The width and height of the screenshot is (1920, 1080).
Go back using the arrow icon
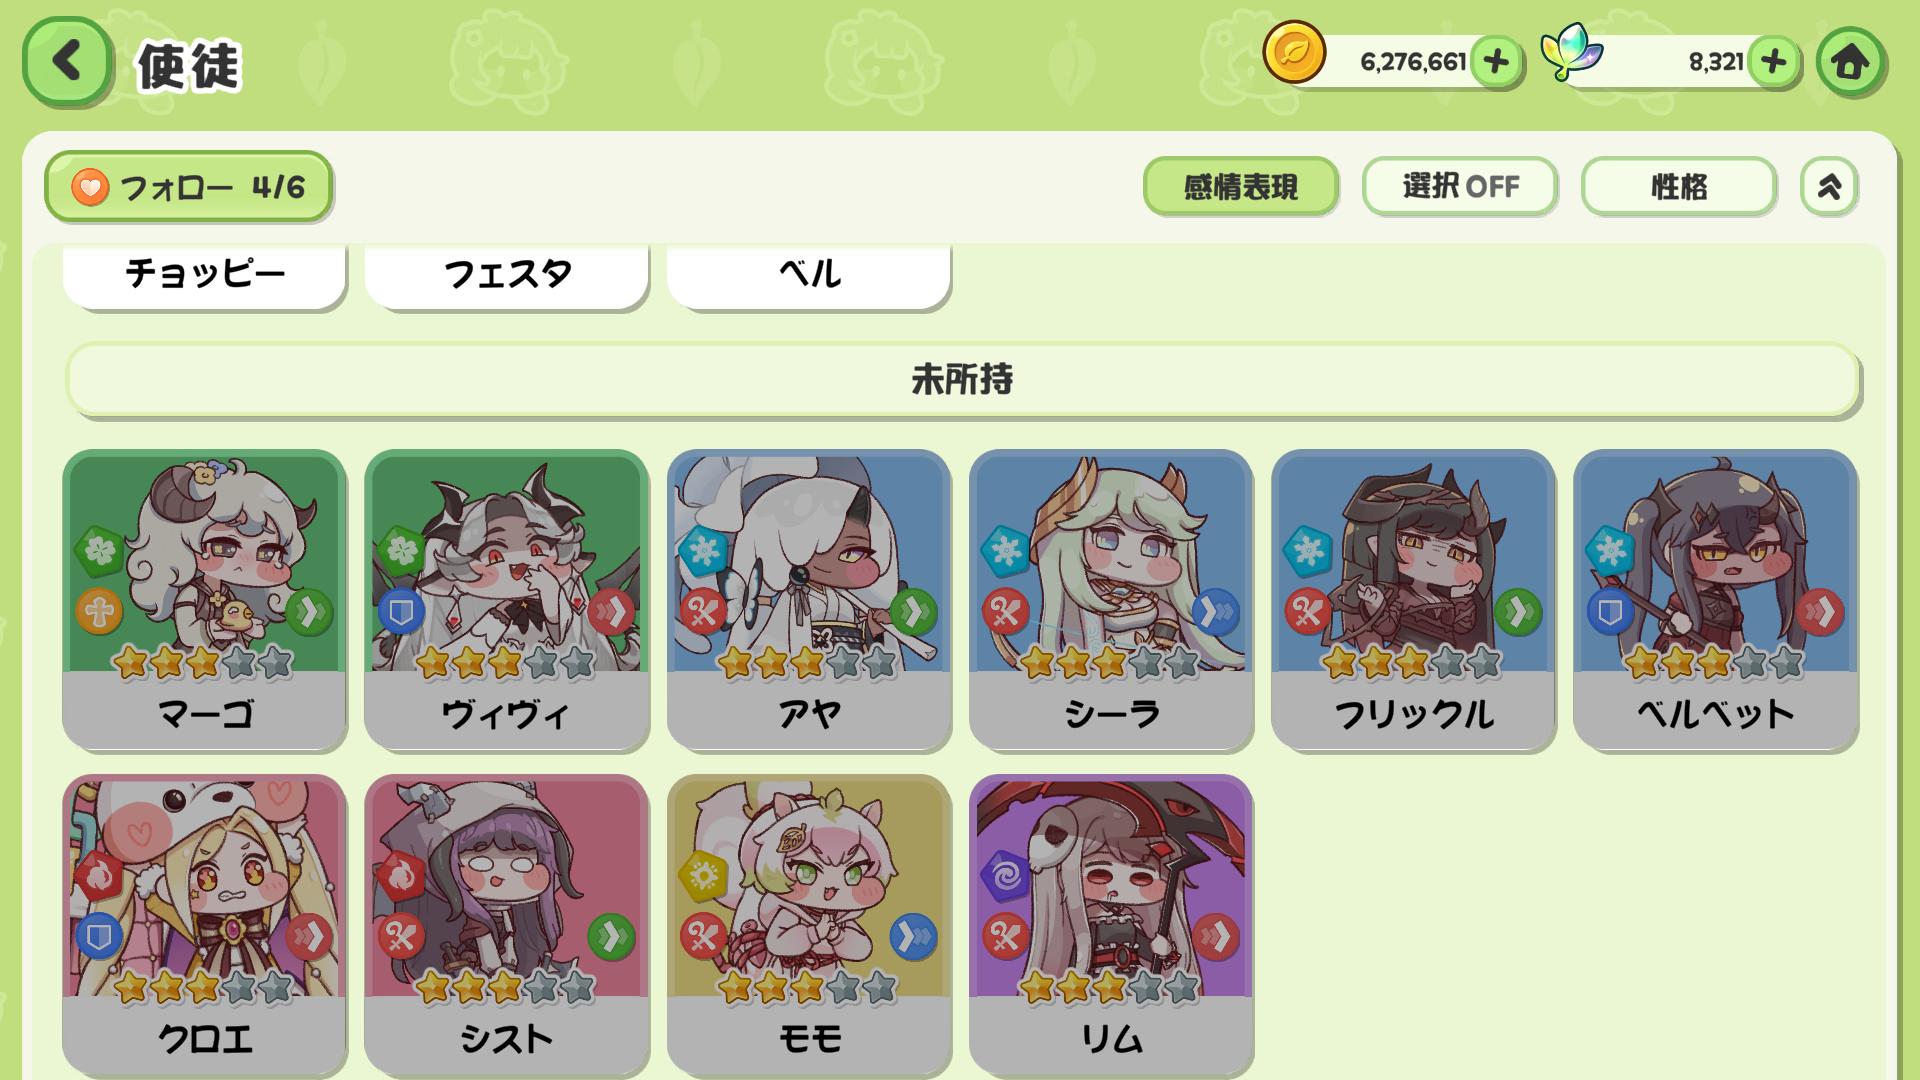67,61
